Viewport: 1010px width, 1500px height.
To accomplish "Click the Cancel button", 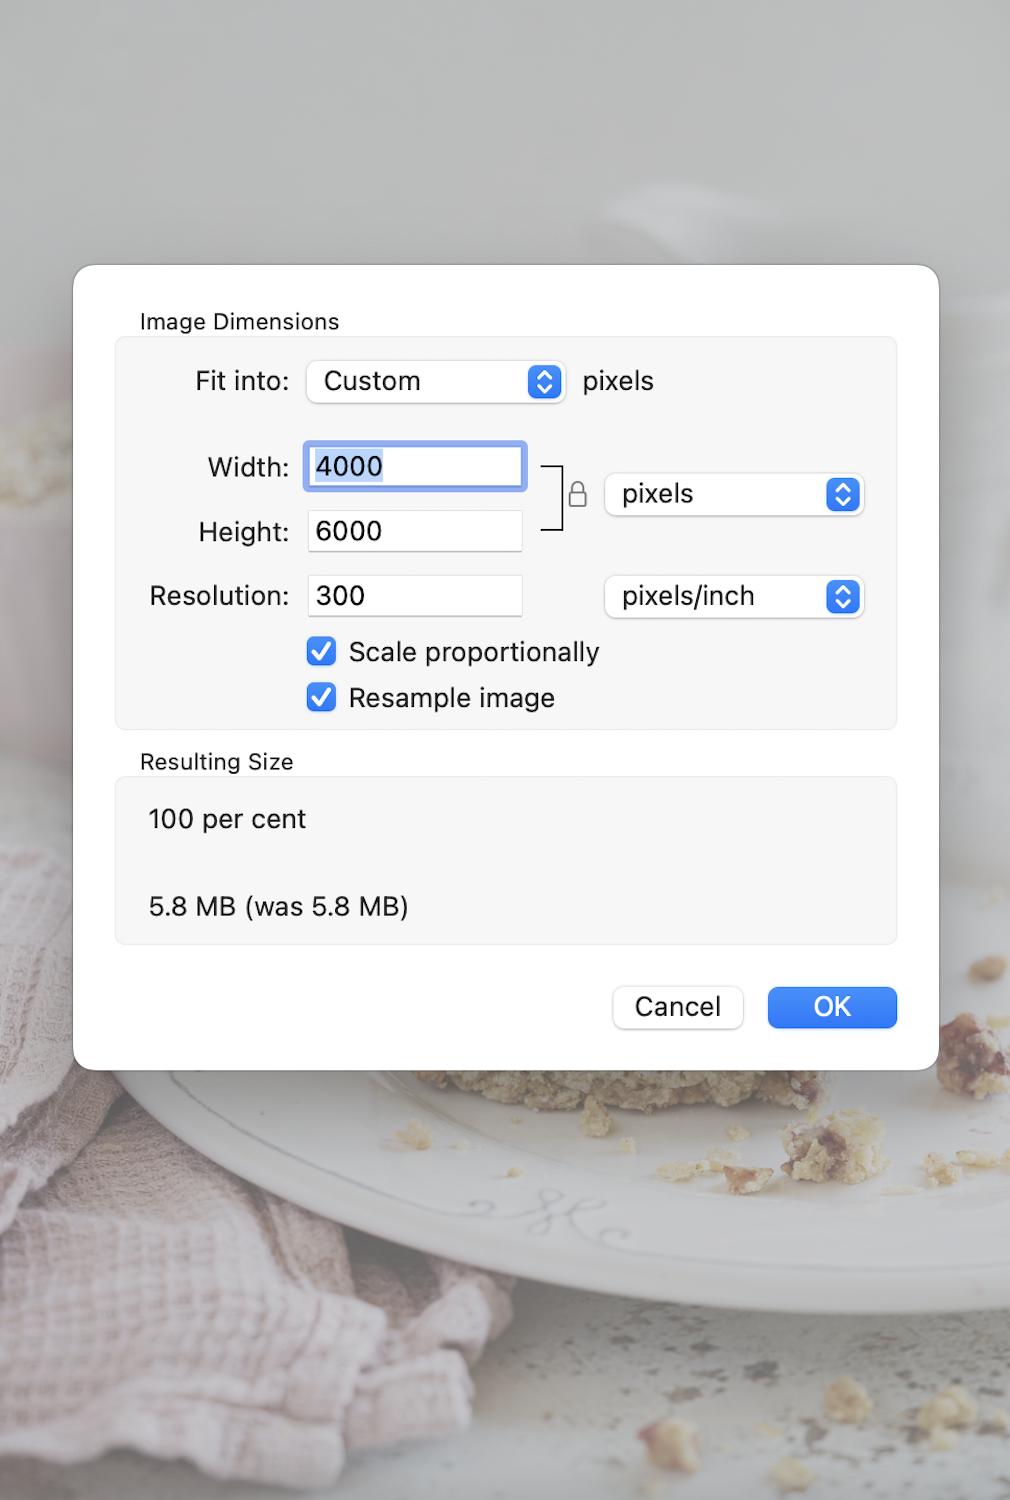I will [677, 1007].
